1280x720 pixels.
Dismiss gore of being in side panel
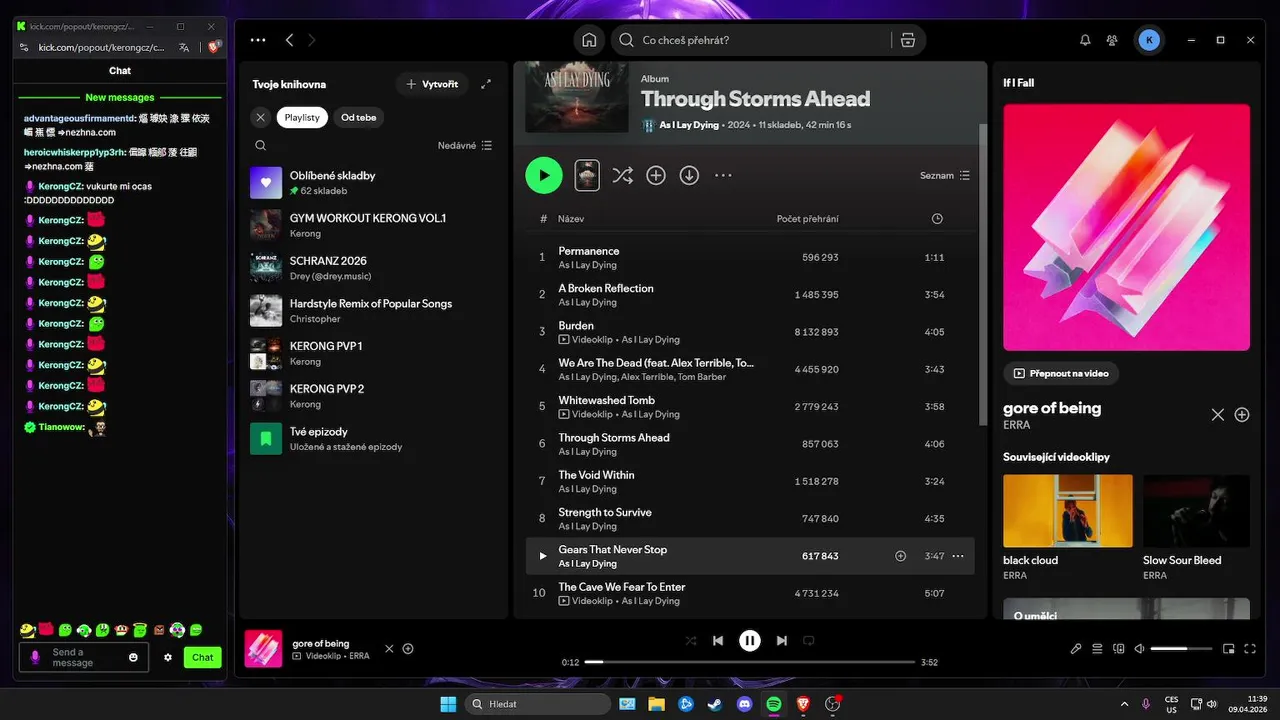pos(1217,414)
